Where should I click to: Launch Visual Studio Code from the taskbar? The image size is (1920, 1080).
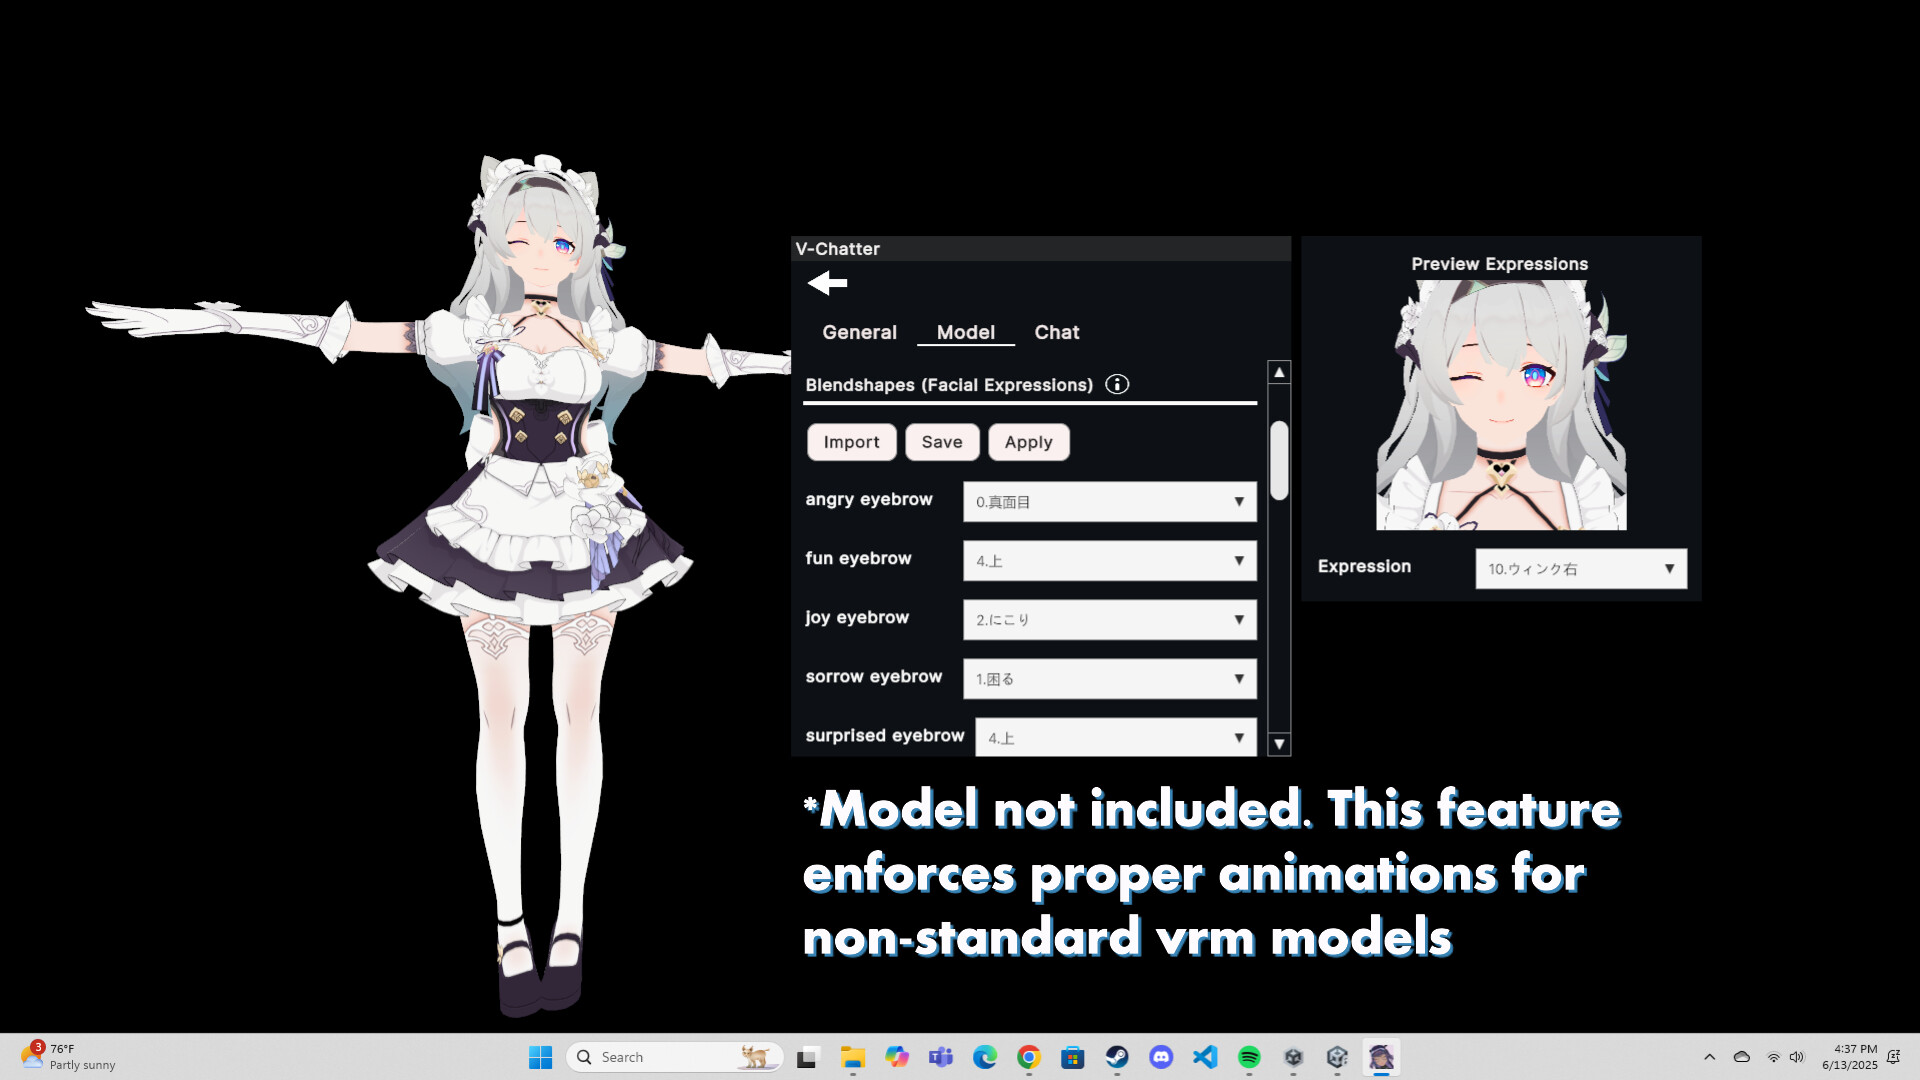click(1205, 1057)
